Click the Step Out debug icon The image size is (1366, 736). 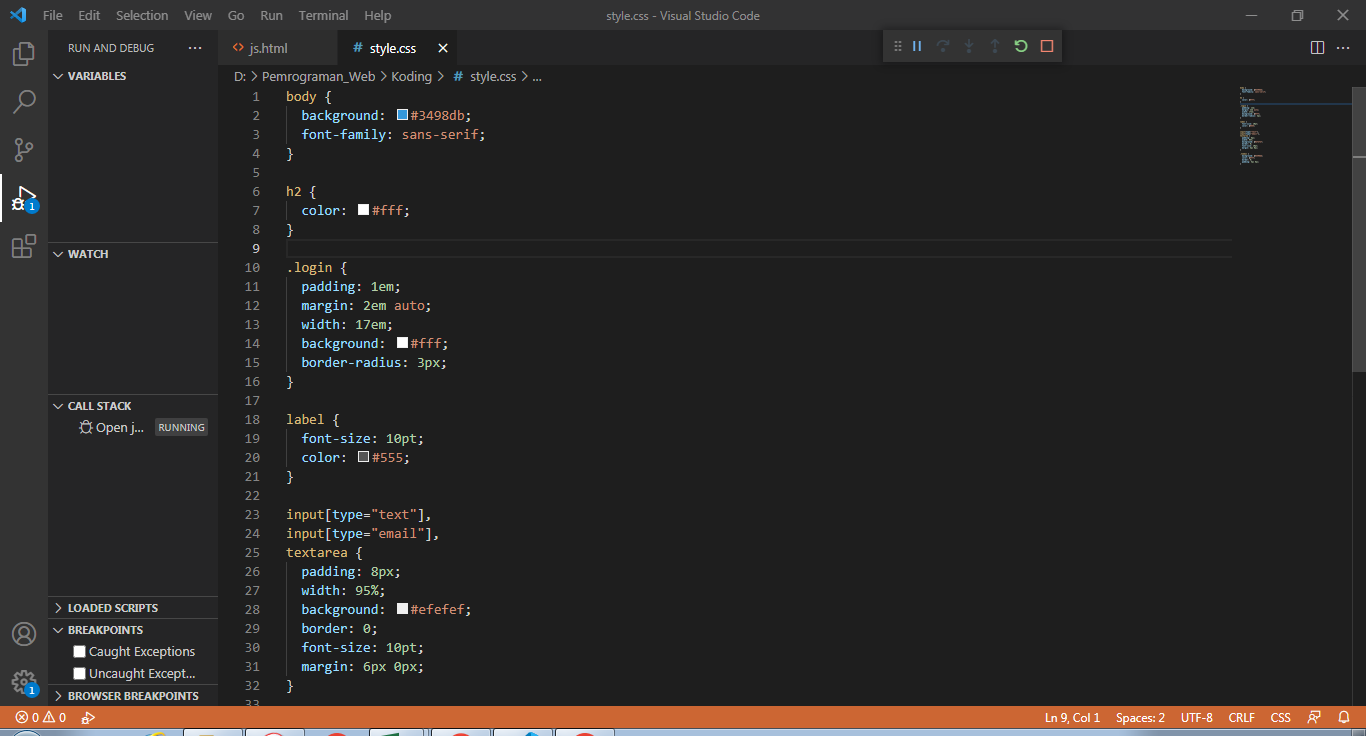994,45
